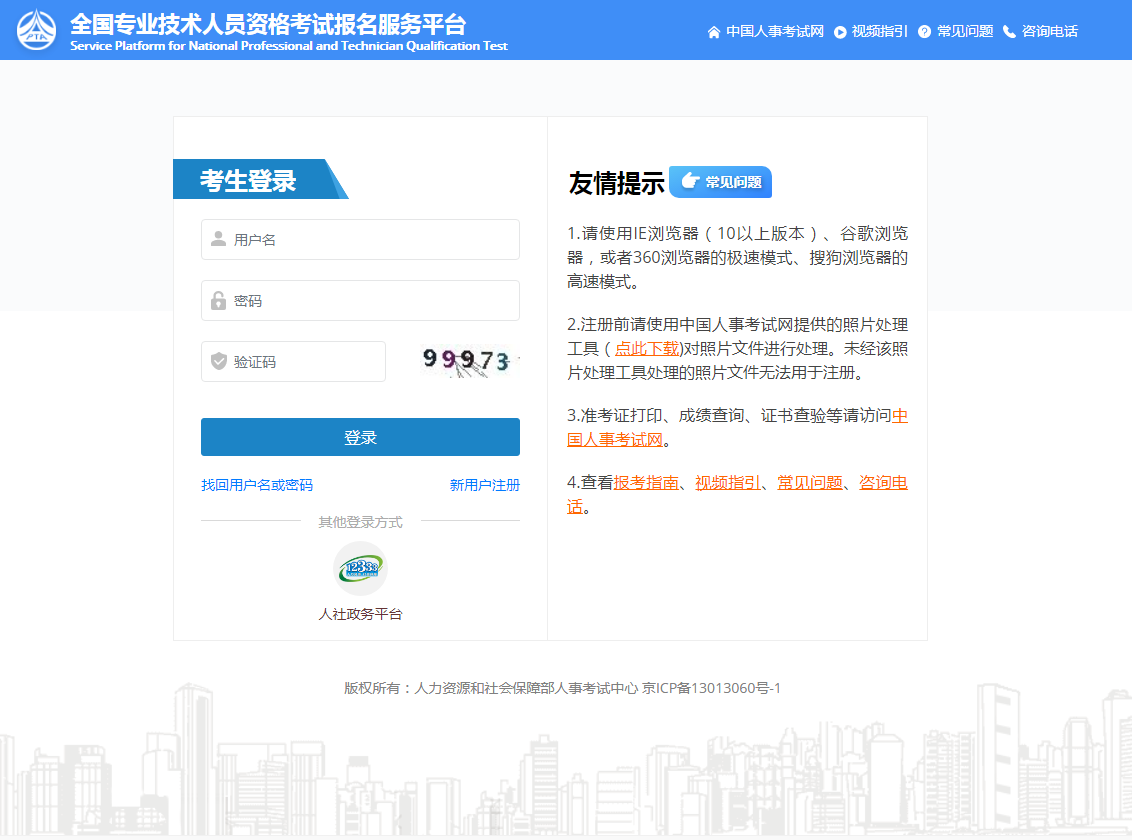Click the 友情提示 heading

coord(616,183)
